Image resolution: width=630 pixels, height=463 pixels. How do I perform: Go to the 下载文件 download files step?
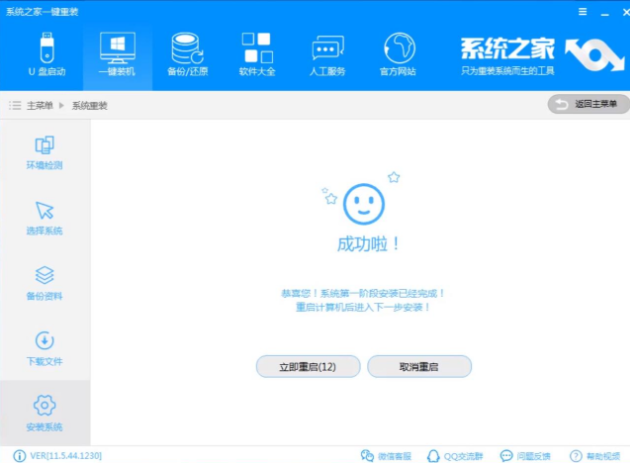[x=44, y=348]
